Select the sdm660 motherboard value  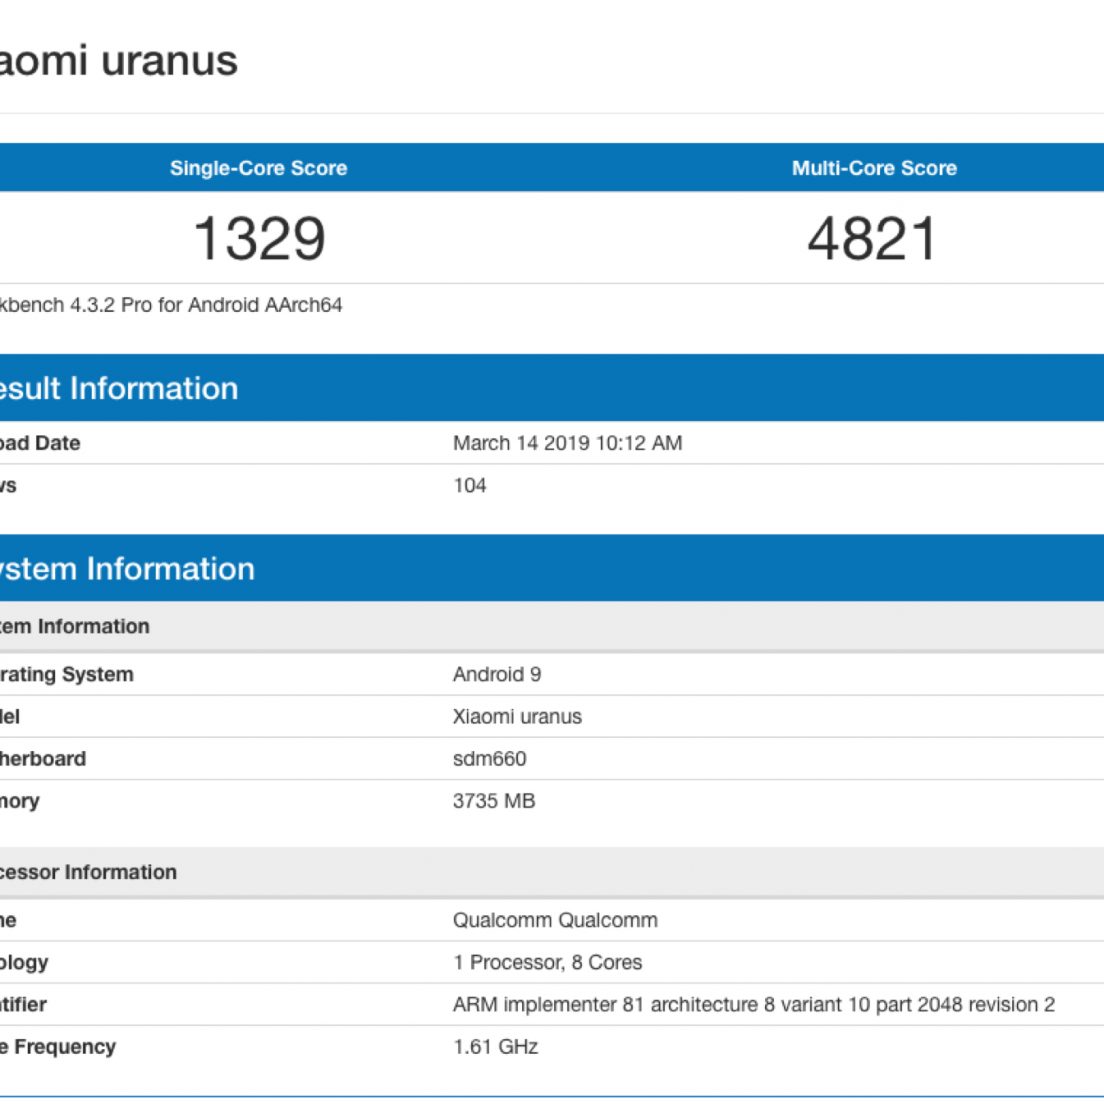coord(489,759)
